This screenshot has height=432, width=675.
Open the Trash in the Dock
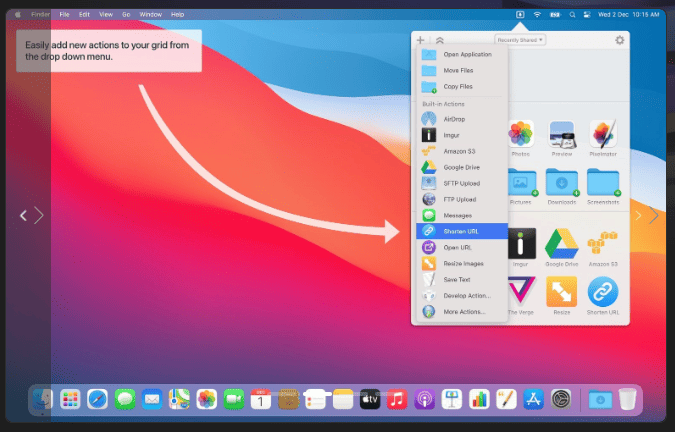(x=628, y=400)
